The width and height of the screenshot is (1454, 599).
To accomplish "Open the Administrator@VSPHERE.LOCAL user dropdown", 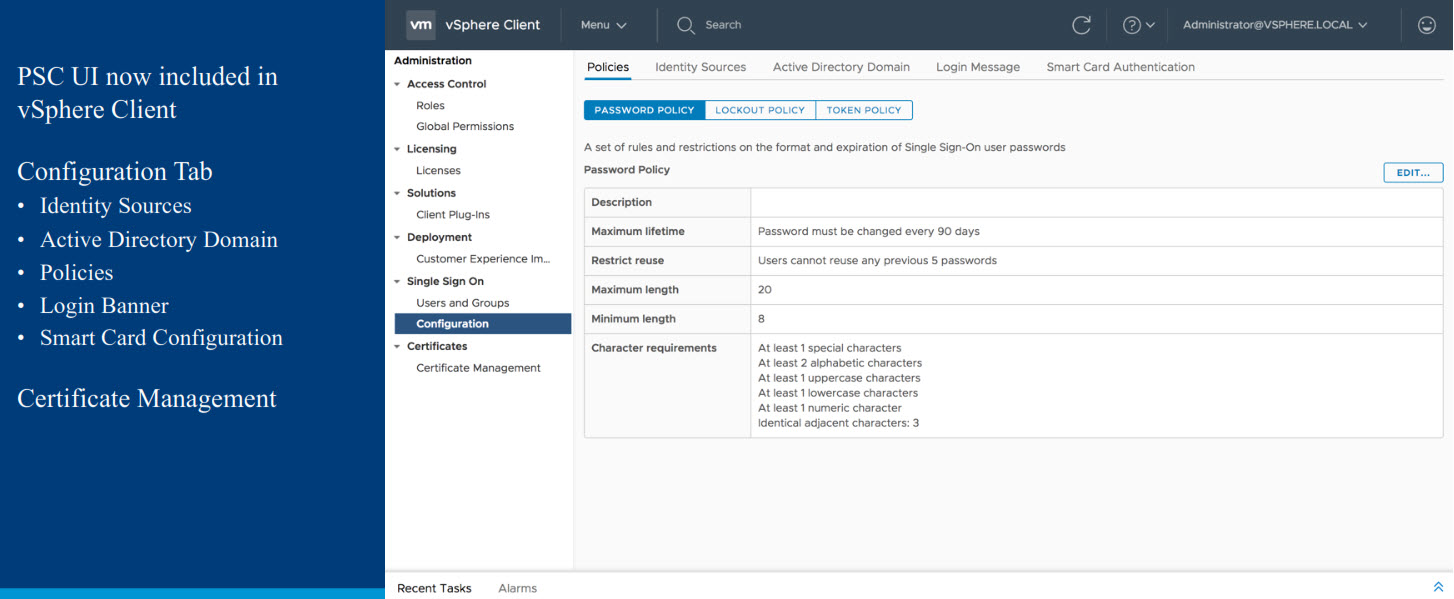I will tap(1275, 25).
